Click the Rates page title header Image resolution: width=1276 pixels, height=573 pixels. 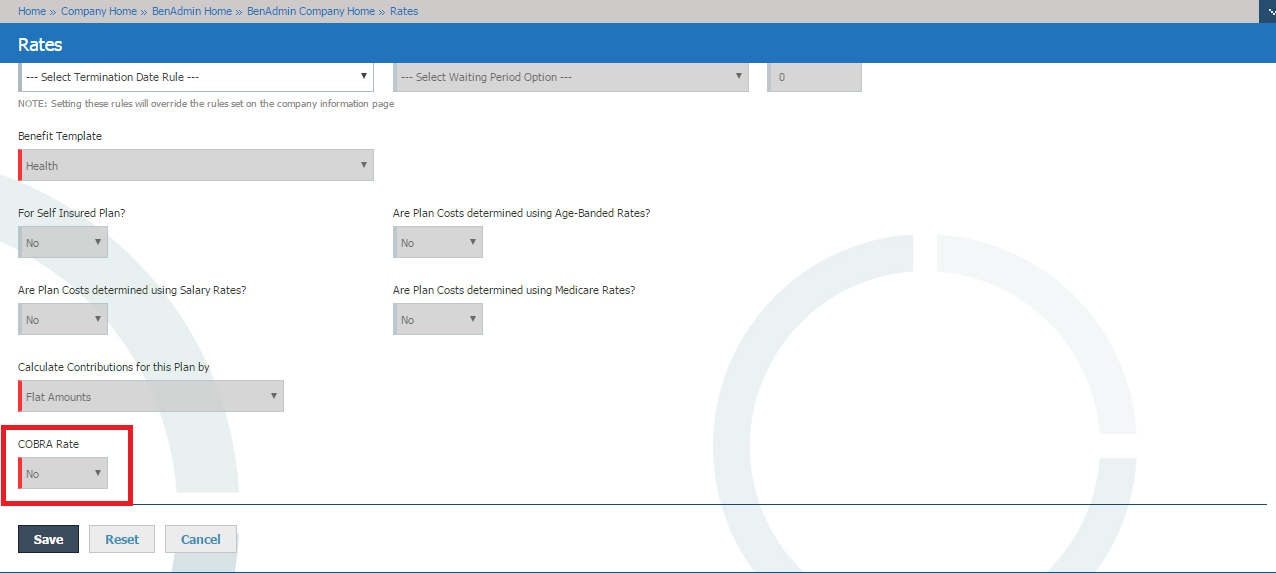click(40, 45)
